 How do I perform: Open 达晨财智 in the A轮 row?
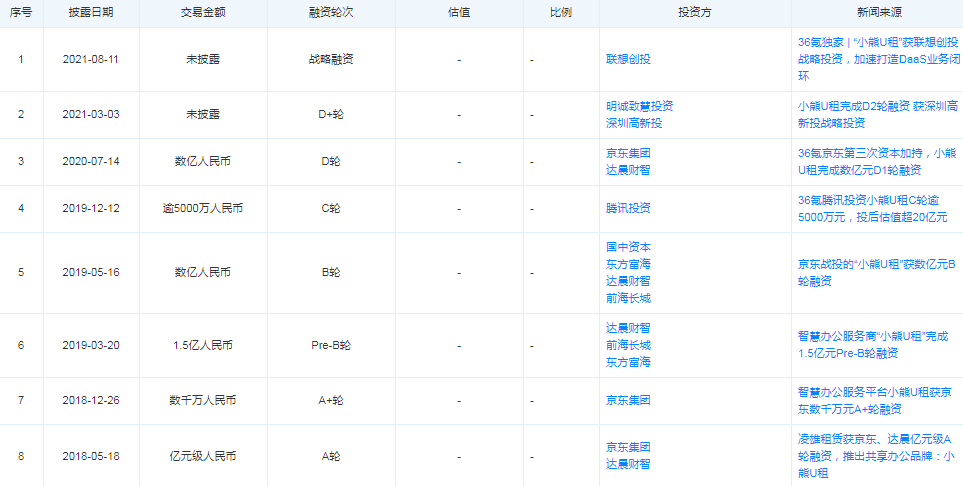[627, 464]
